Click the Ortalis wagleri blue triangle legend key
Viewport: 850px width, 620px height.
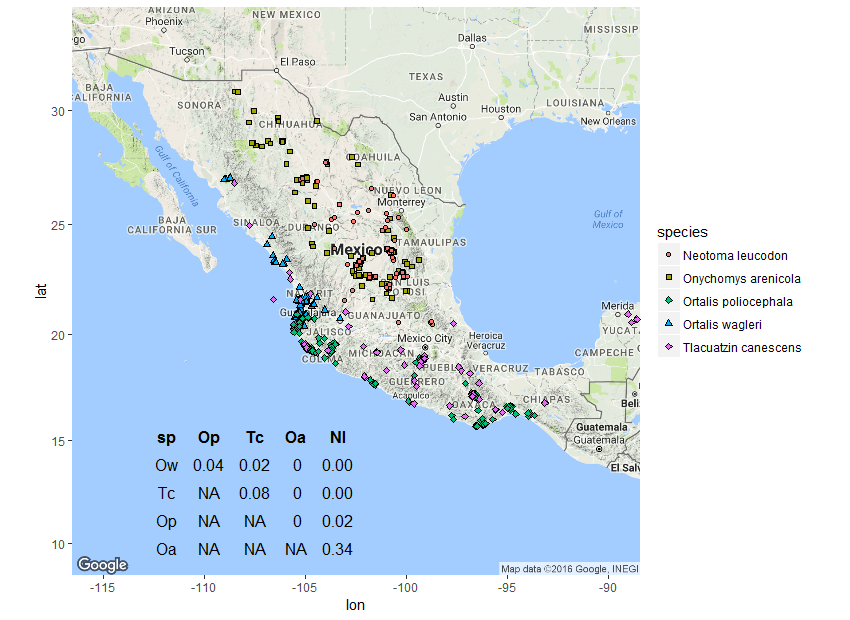coord(668,324)
